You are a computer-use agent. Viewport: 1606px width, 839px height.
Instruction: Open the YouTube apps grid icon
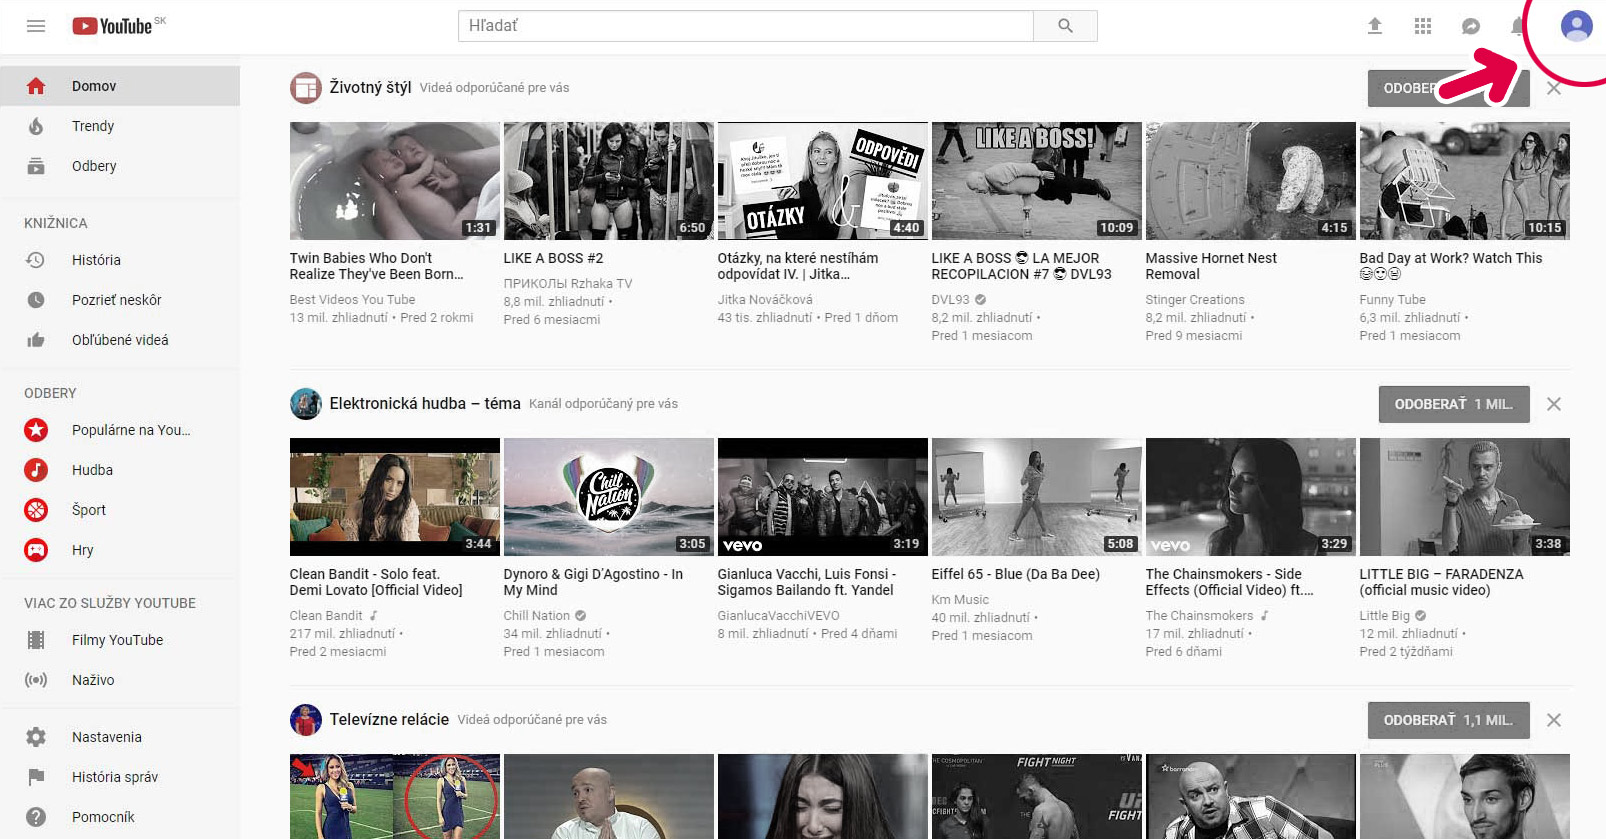(x=1423, y=26)
